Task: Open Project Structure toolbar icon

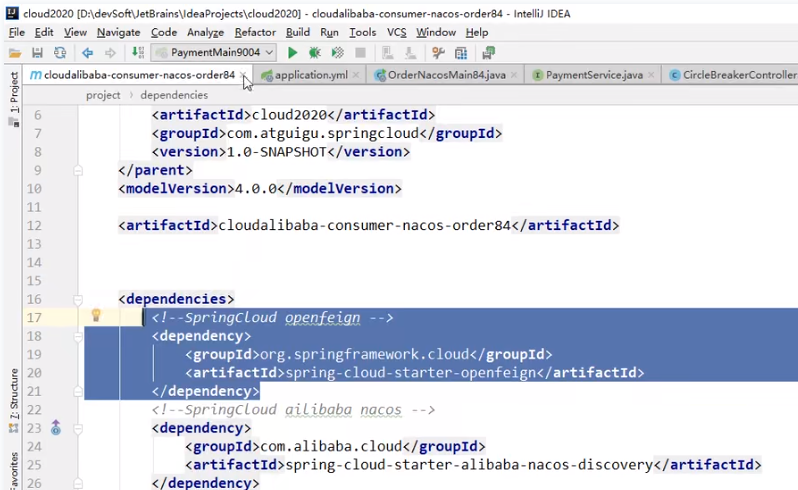Action: 461,52
